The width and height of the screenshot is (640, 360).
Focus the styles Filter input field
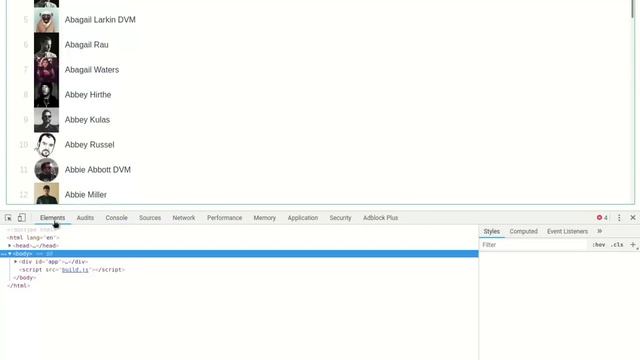point(534,245)
